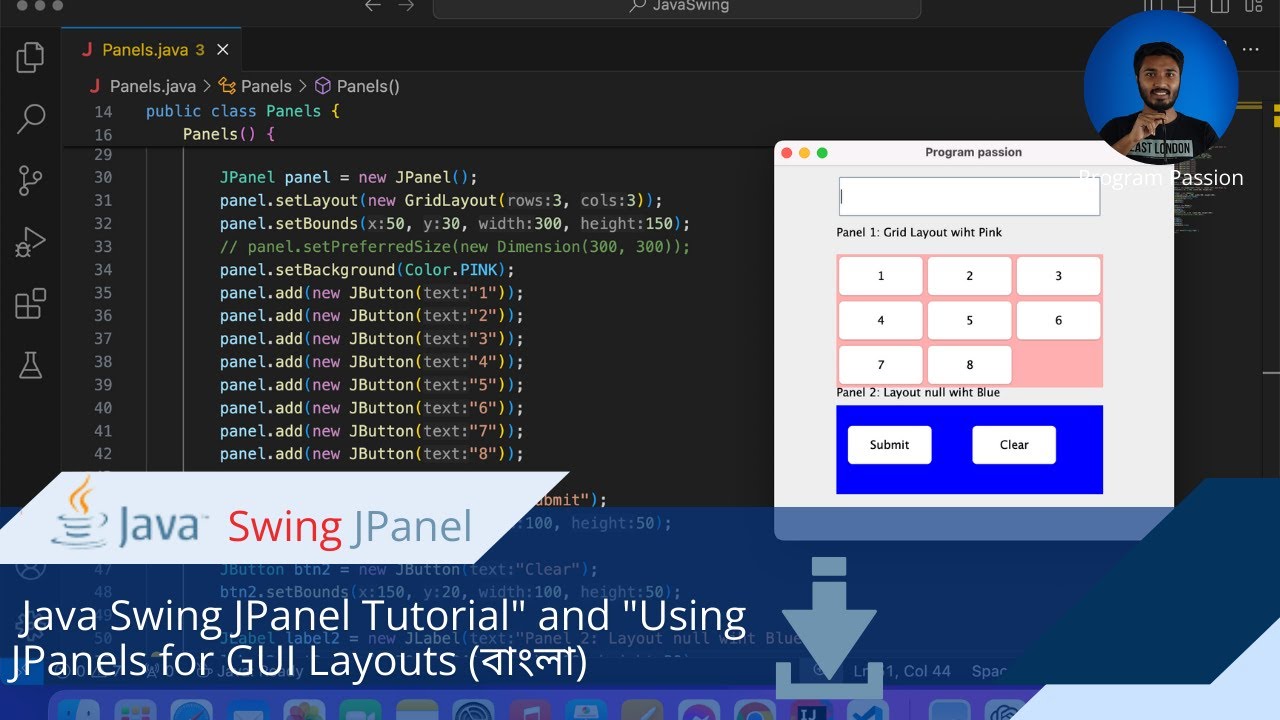Click code line adding JButton "4"
The image size is (1280, 720).
point(372,361)
